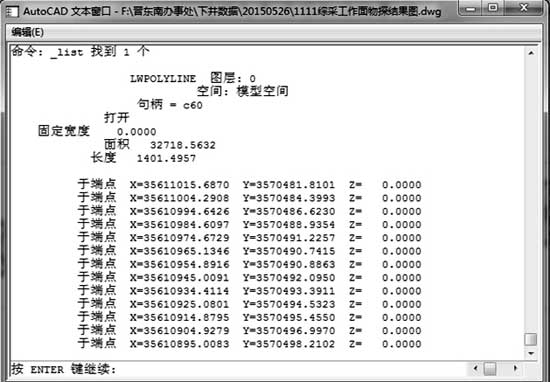550x382 pixels.
Task: Click the 面积 value 32718.5632
Action: [183, 145]
